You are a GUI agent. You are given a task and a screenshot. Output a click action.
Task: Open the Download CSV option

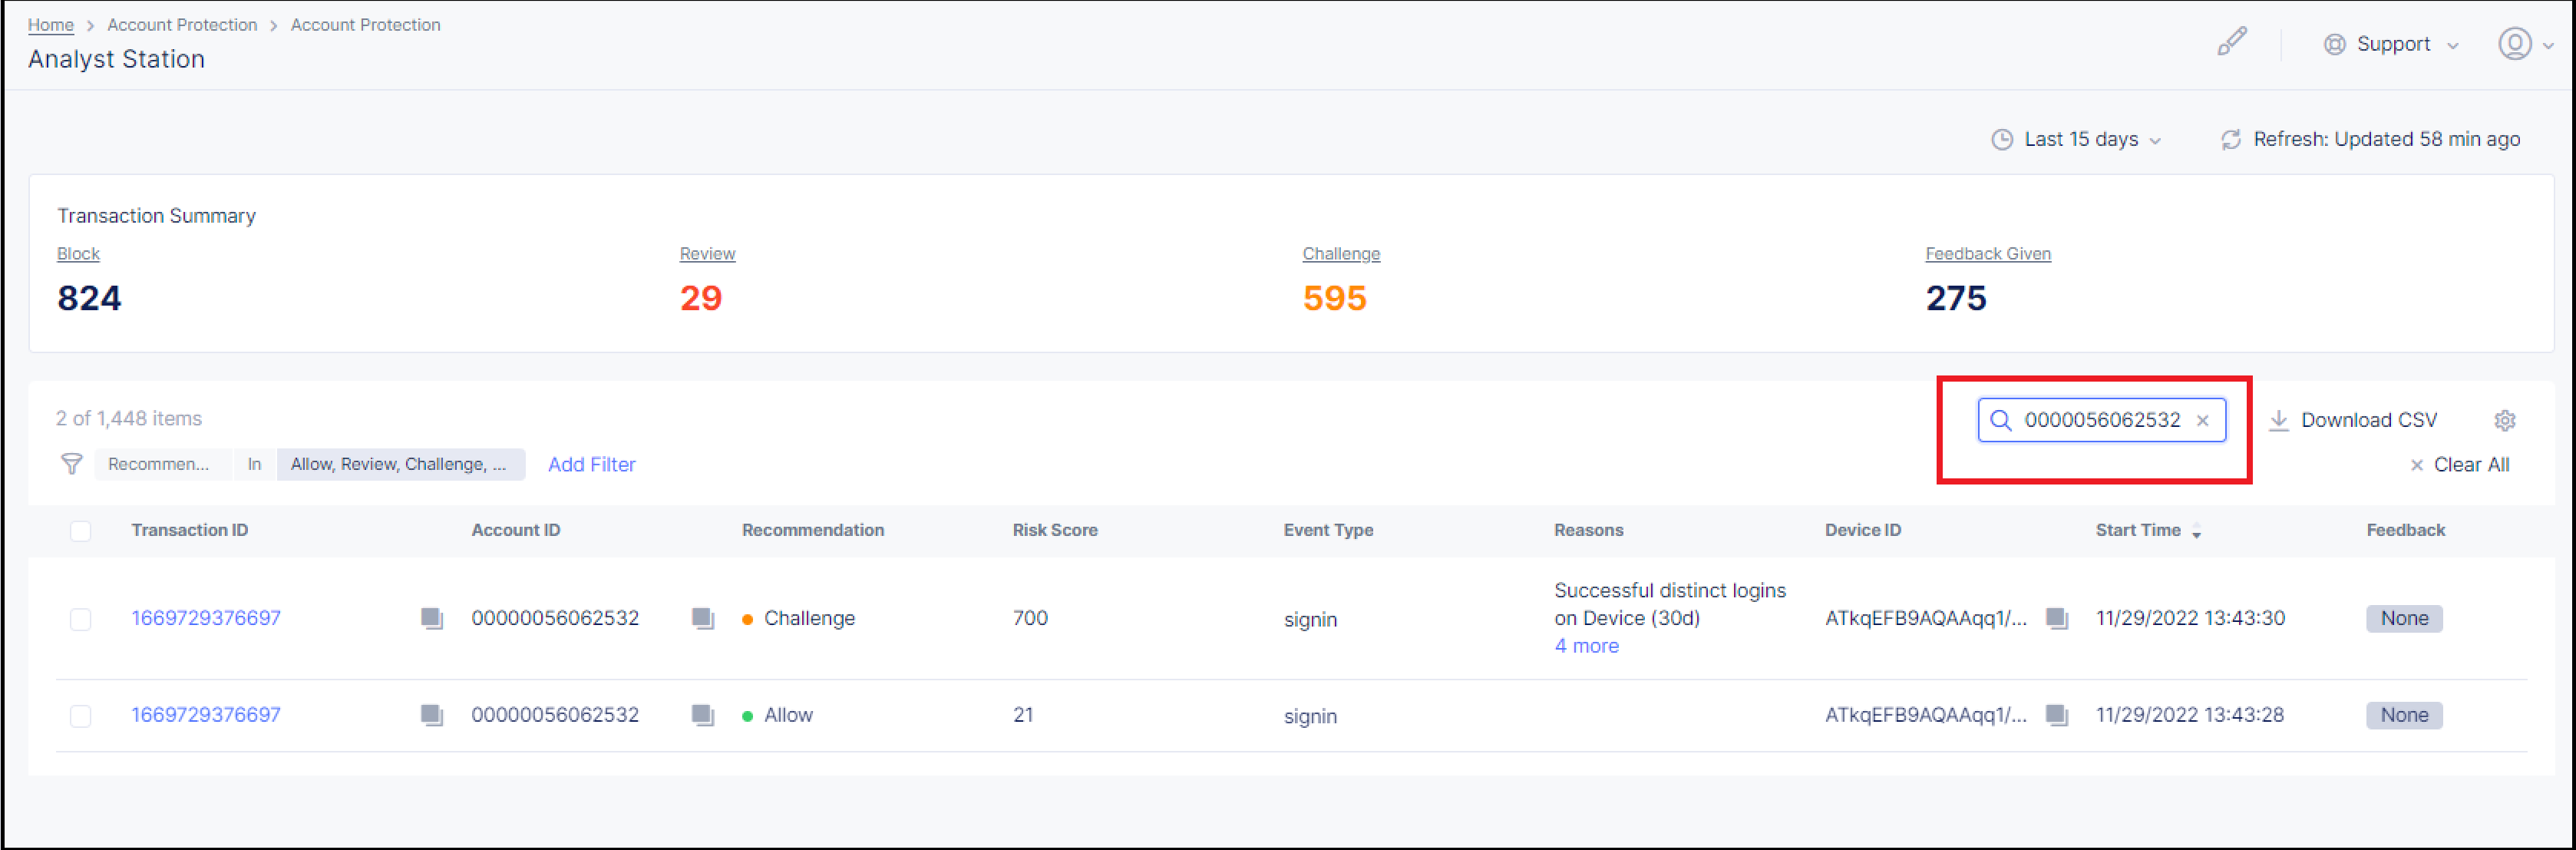tap(2352, 419)
